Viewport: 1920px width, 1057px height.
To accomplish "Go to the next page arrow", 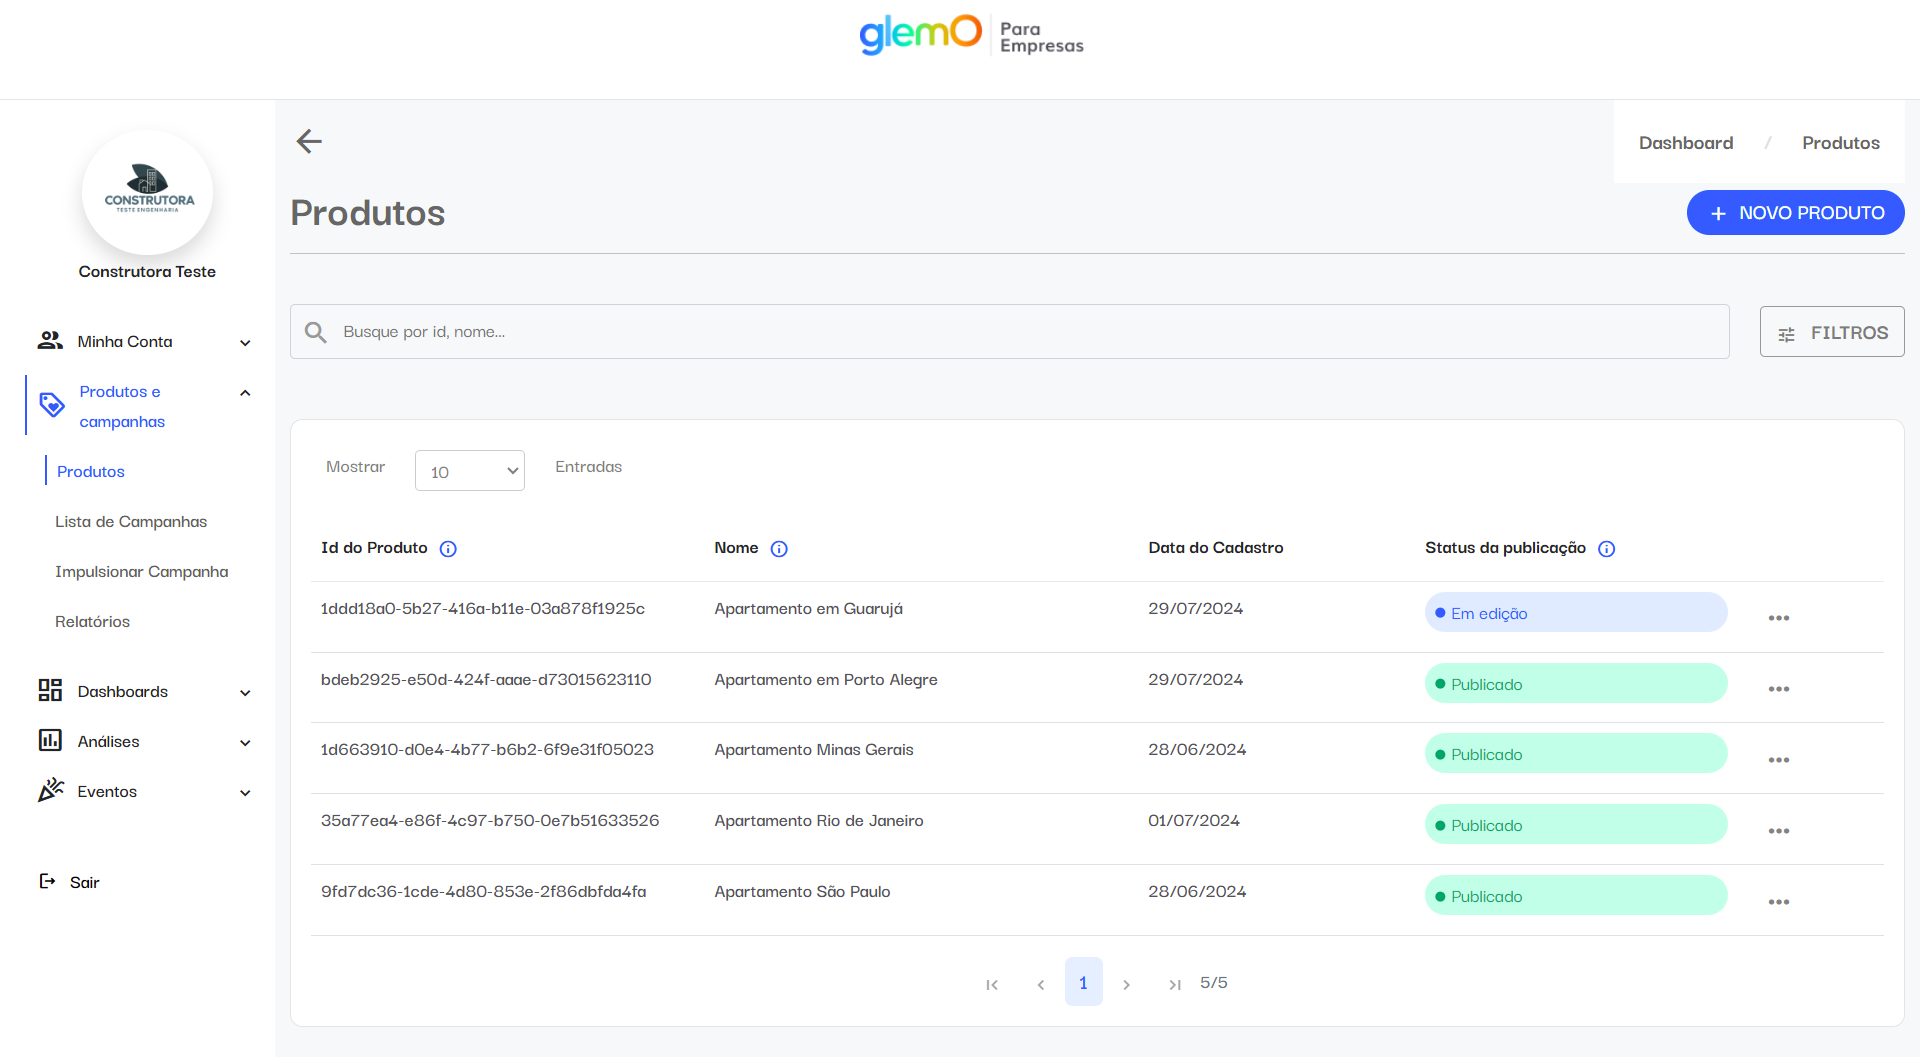I will point(1127,985).
